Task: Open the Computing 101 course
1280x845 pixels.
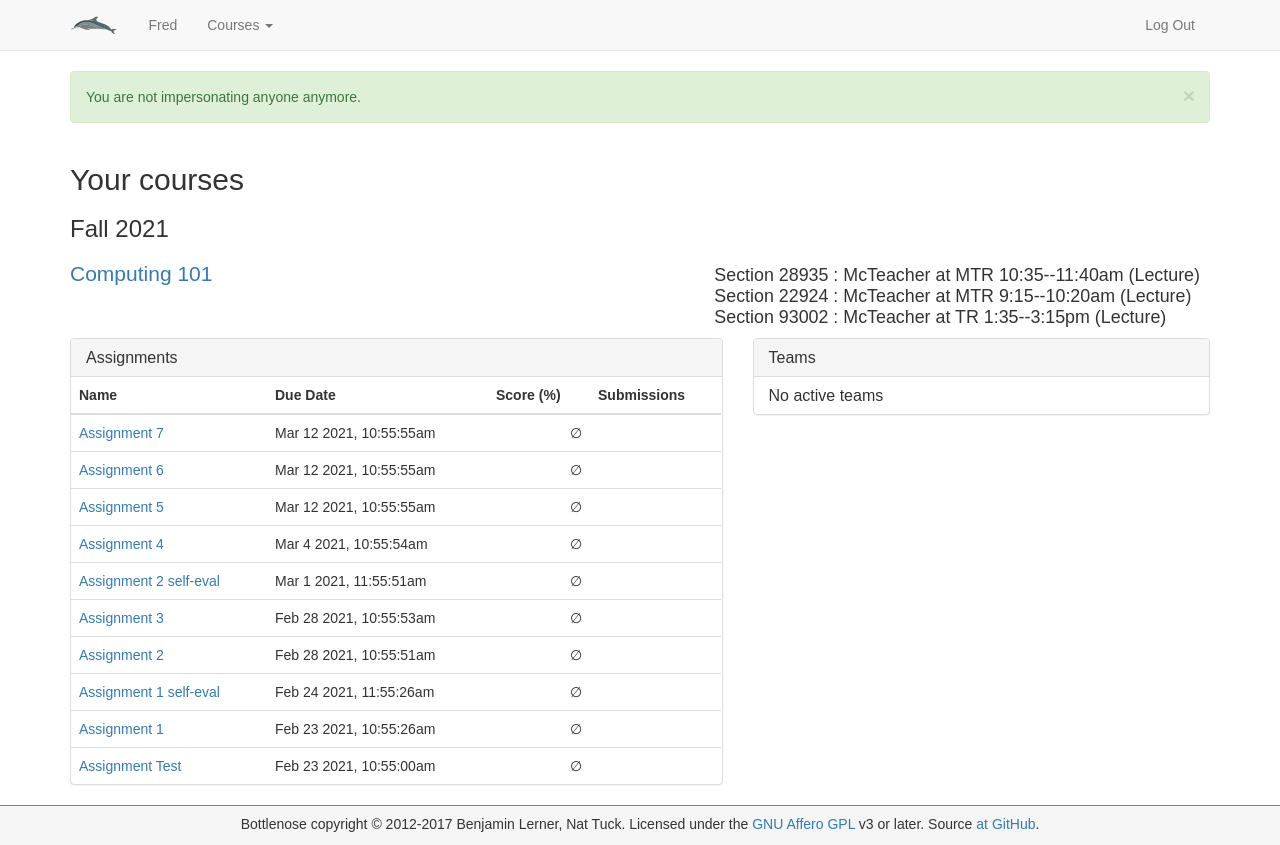Action: [x=141, y=274]
